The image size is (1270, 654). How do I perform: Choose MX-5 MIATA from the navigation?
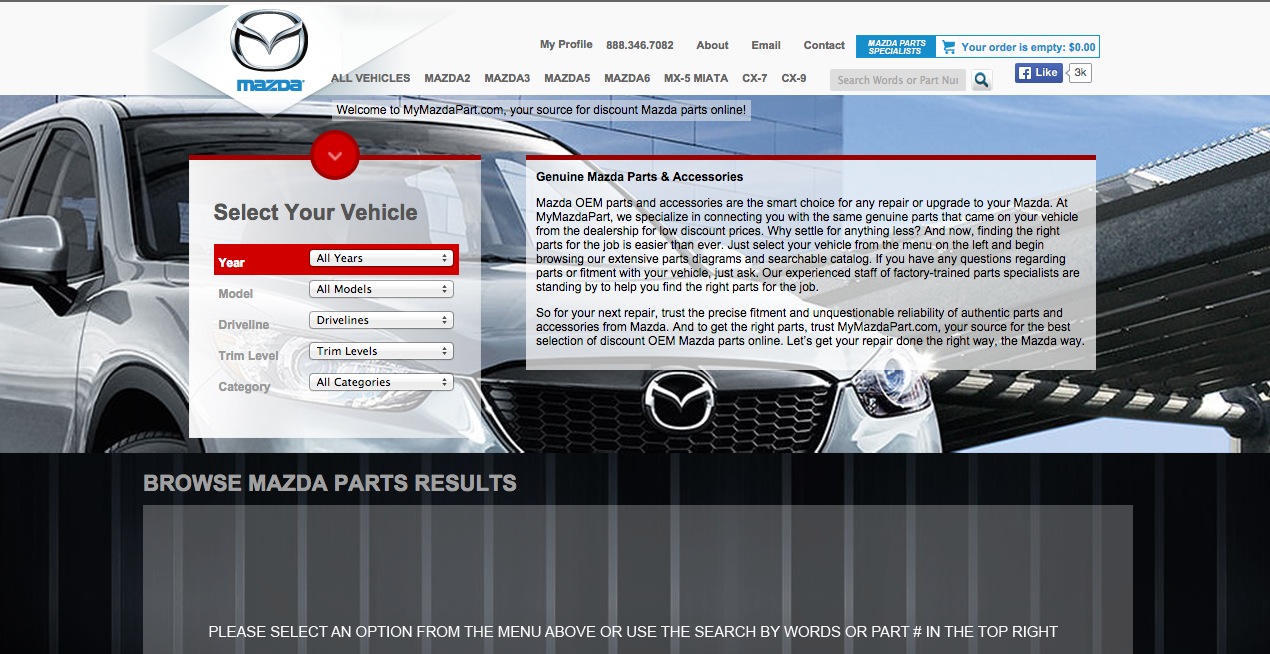click(x=696, y=78)
